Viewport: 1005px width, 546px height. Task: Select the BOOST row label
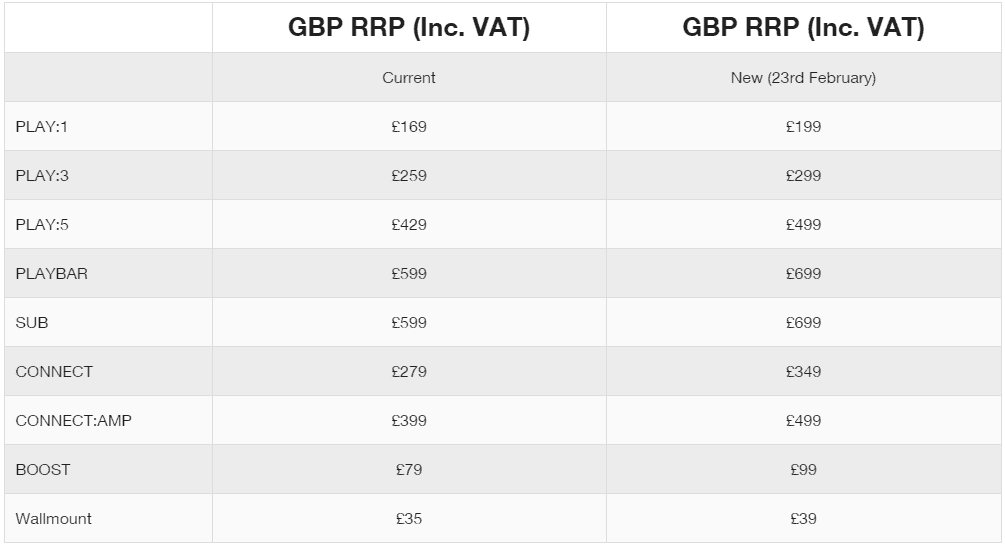tap(42, 470)
